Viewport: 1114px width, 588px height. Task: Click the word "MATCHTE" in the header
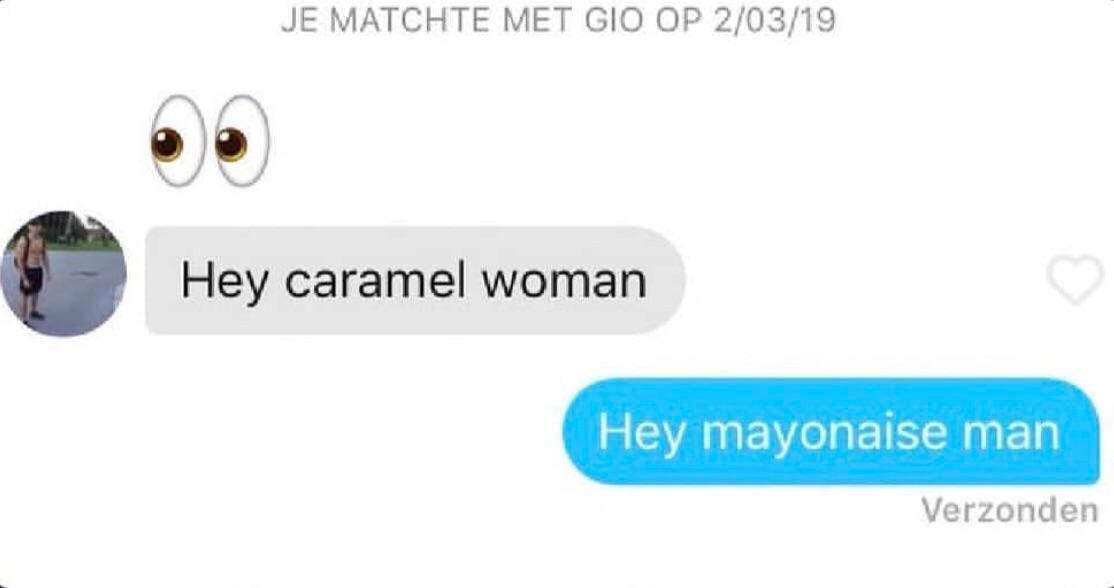coord(411,21)
